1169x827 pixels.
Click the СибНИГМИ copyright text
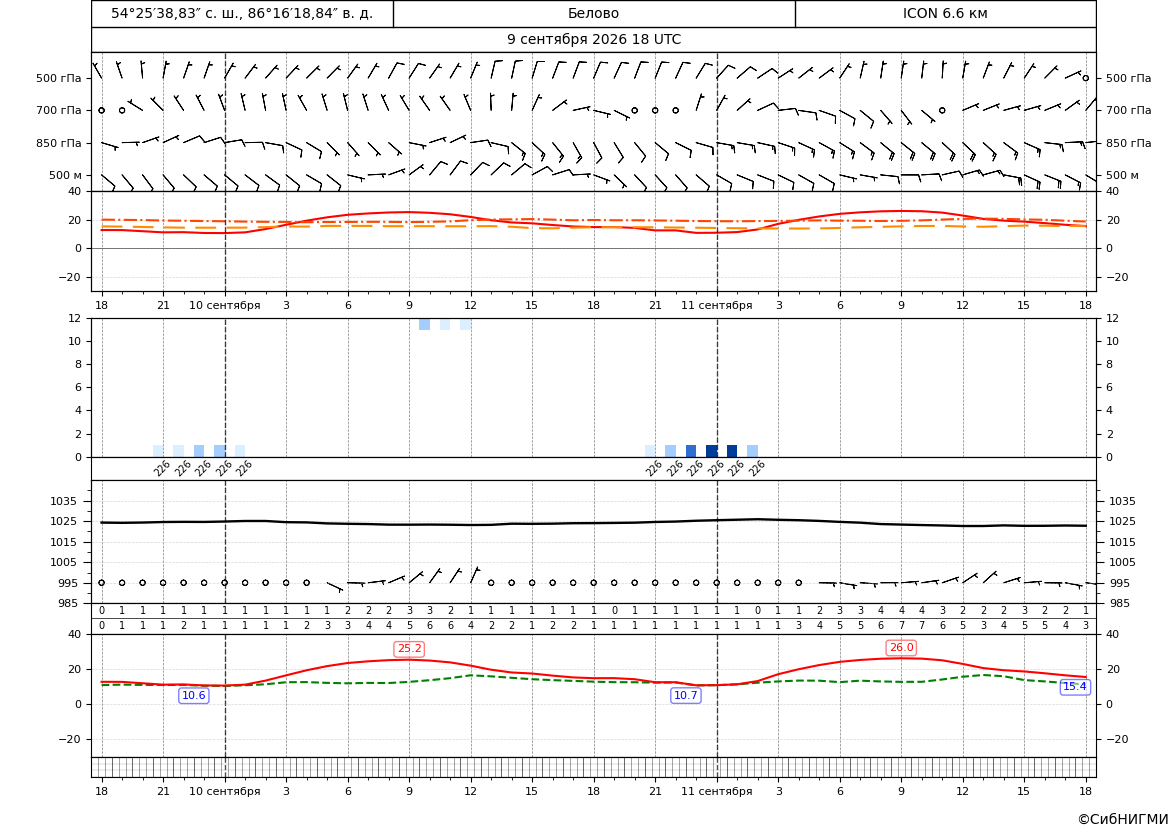click(1123, 819)
